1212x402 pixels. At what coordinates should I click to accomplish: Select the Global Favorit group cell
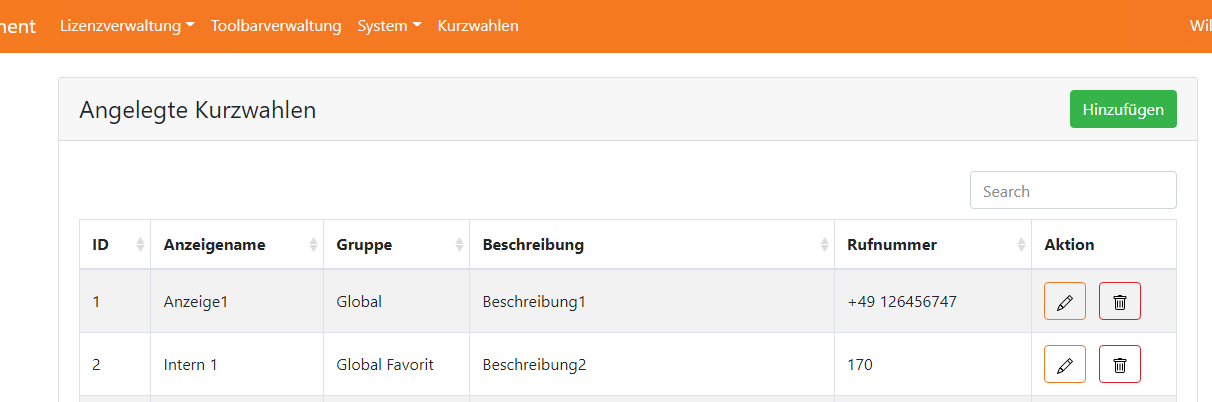(x=385, y=365)
